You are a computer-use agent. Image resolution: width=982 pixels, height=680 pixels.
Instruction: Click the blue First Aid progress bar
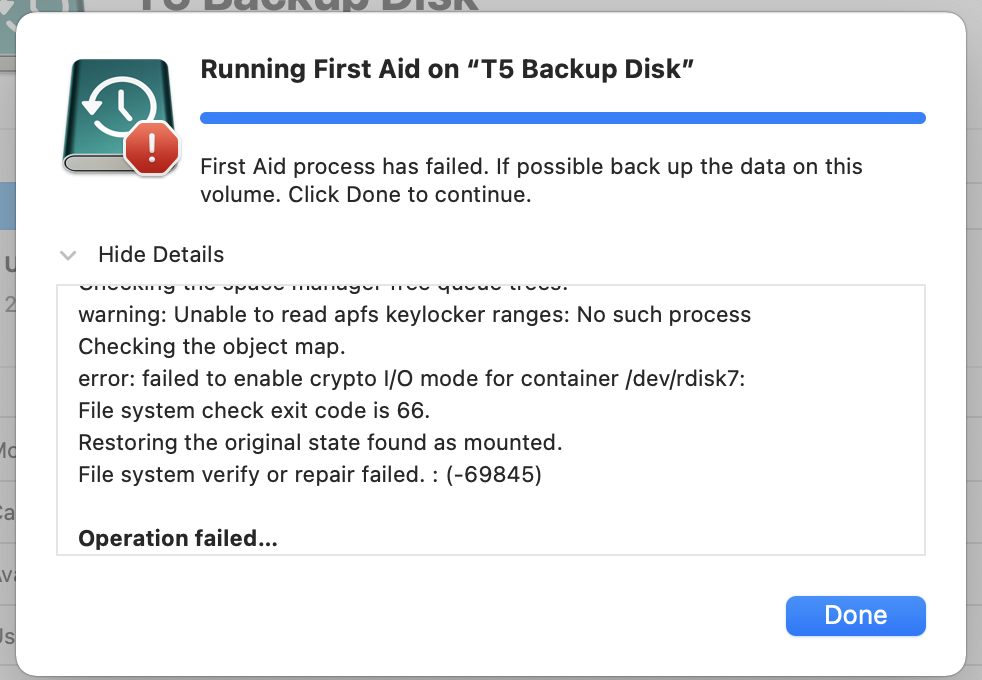click(562, 118)
